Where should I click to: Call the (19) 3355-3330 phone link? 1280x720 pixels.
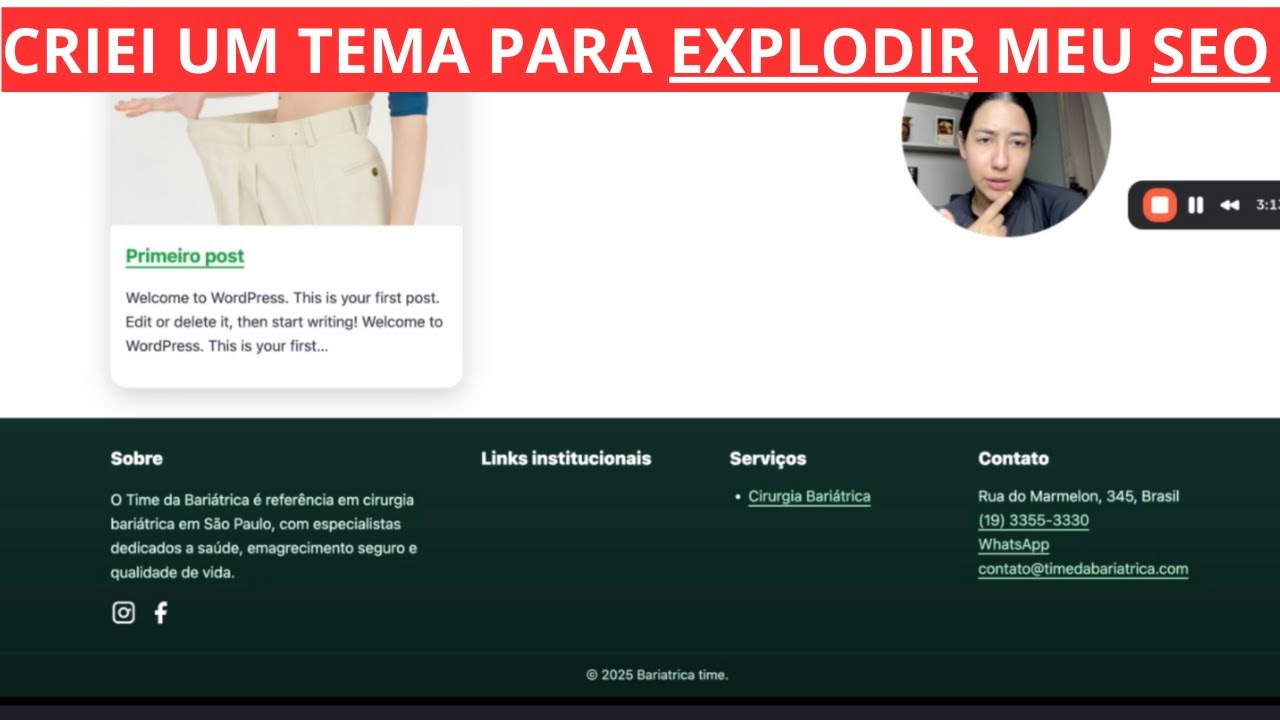(1033, 521)
